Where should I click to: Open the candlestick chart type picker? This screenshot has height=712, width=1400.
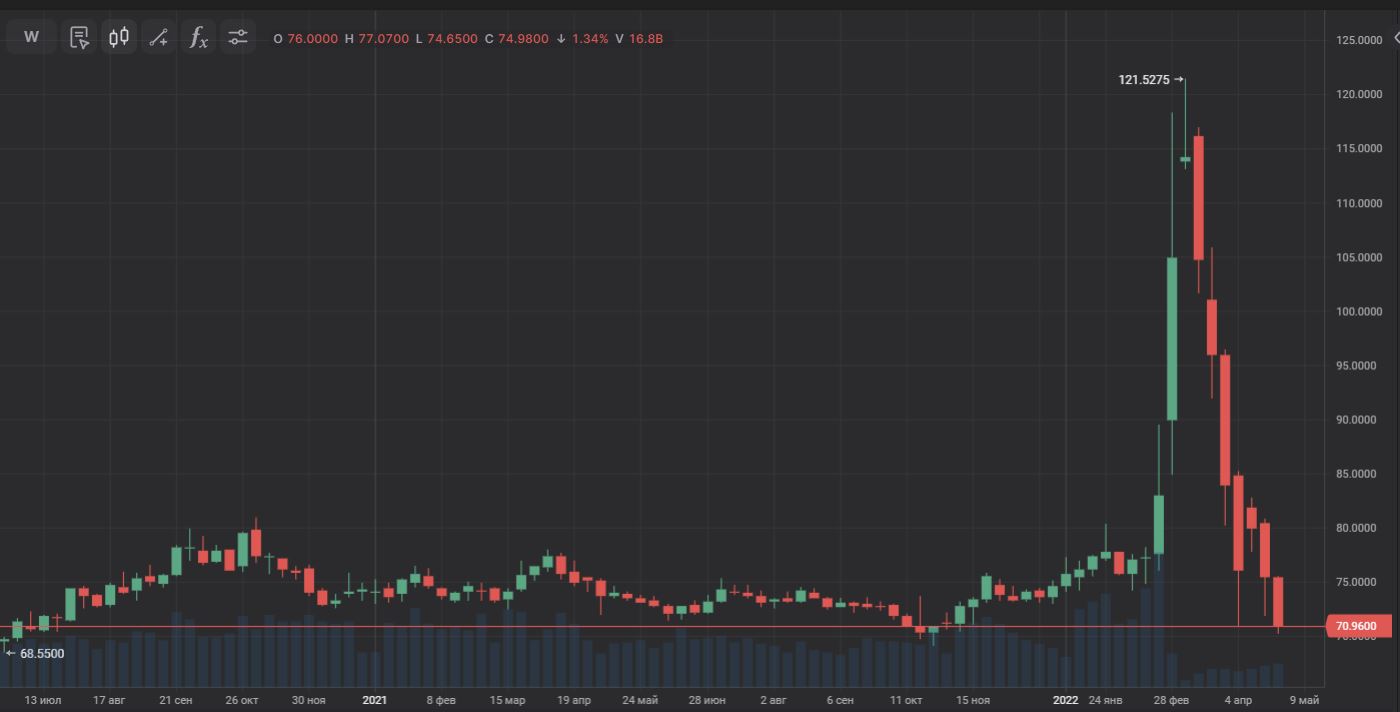click(x=119, y=38)
